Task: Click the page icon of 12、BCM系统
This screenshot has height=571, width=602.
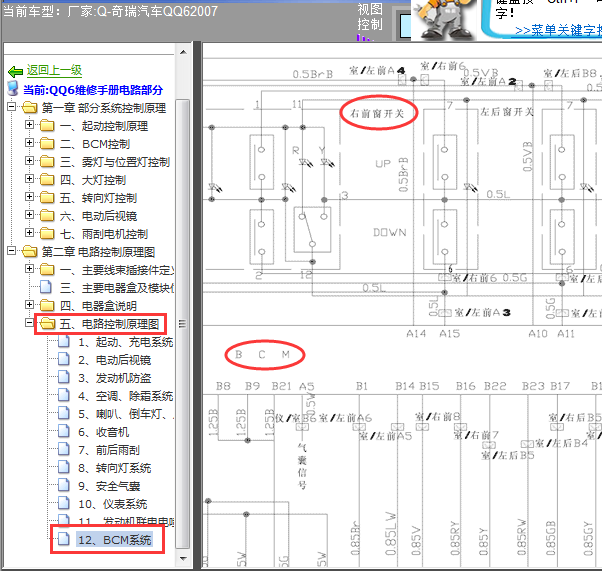Action: coord(64,539)
